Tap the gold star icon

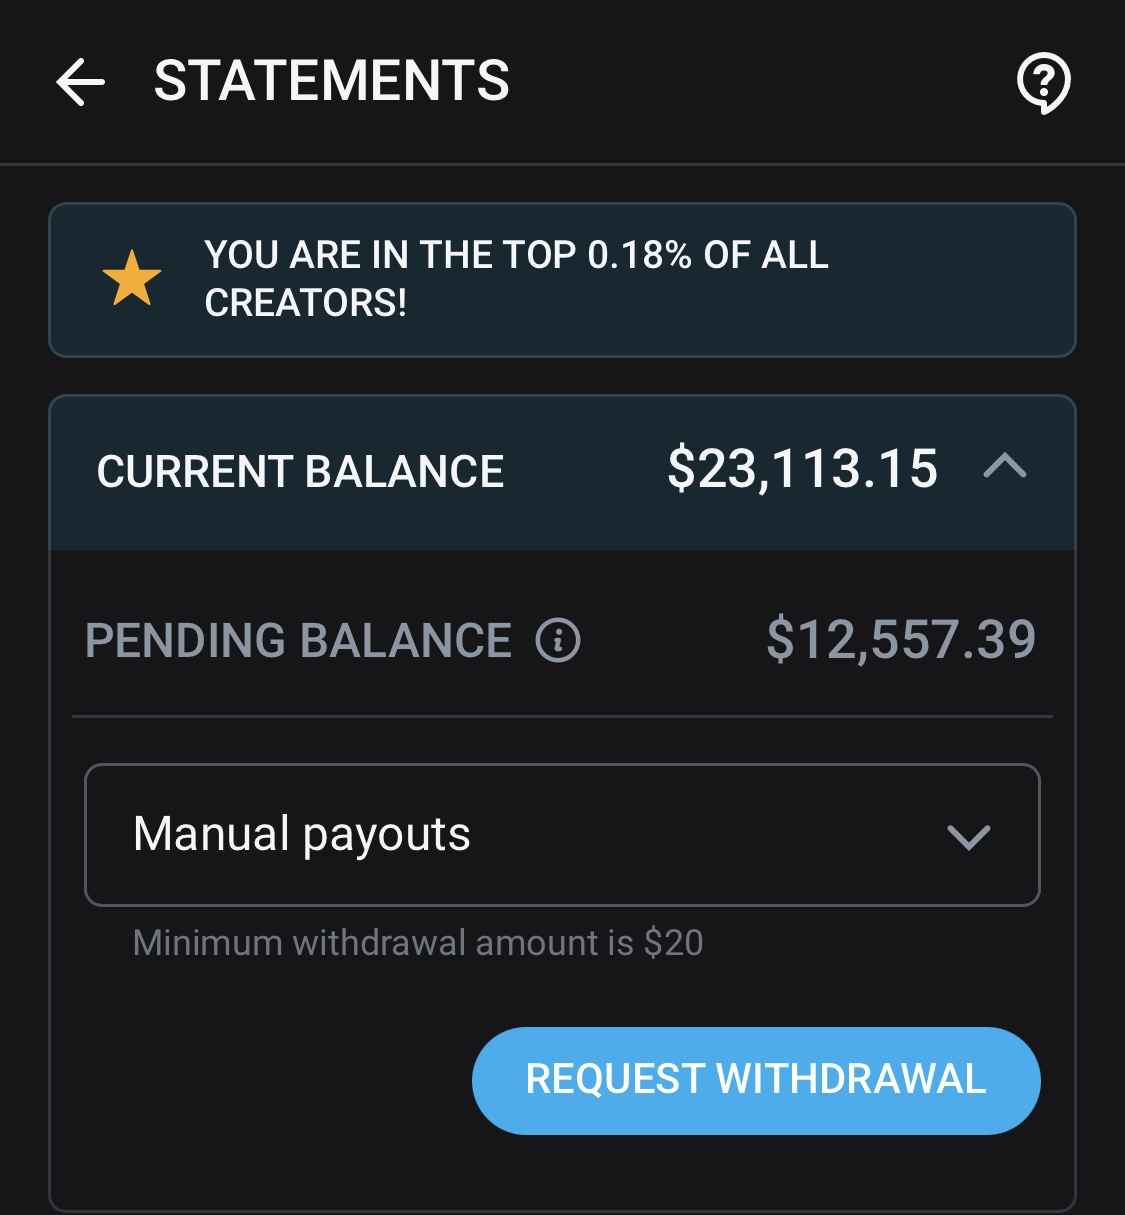(132, 279)
